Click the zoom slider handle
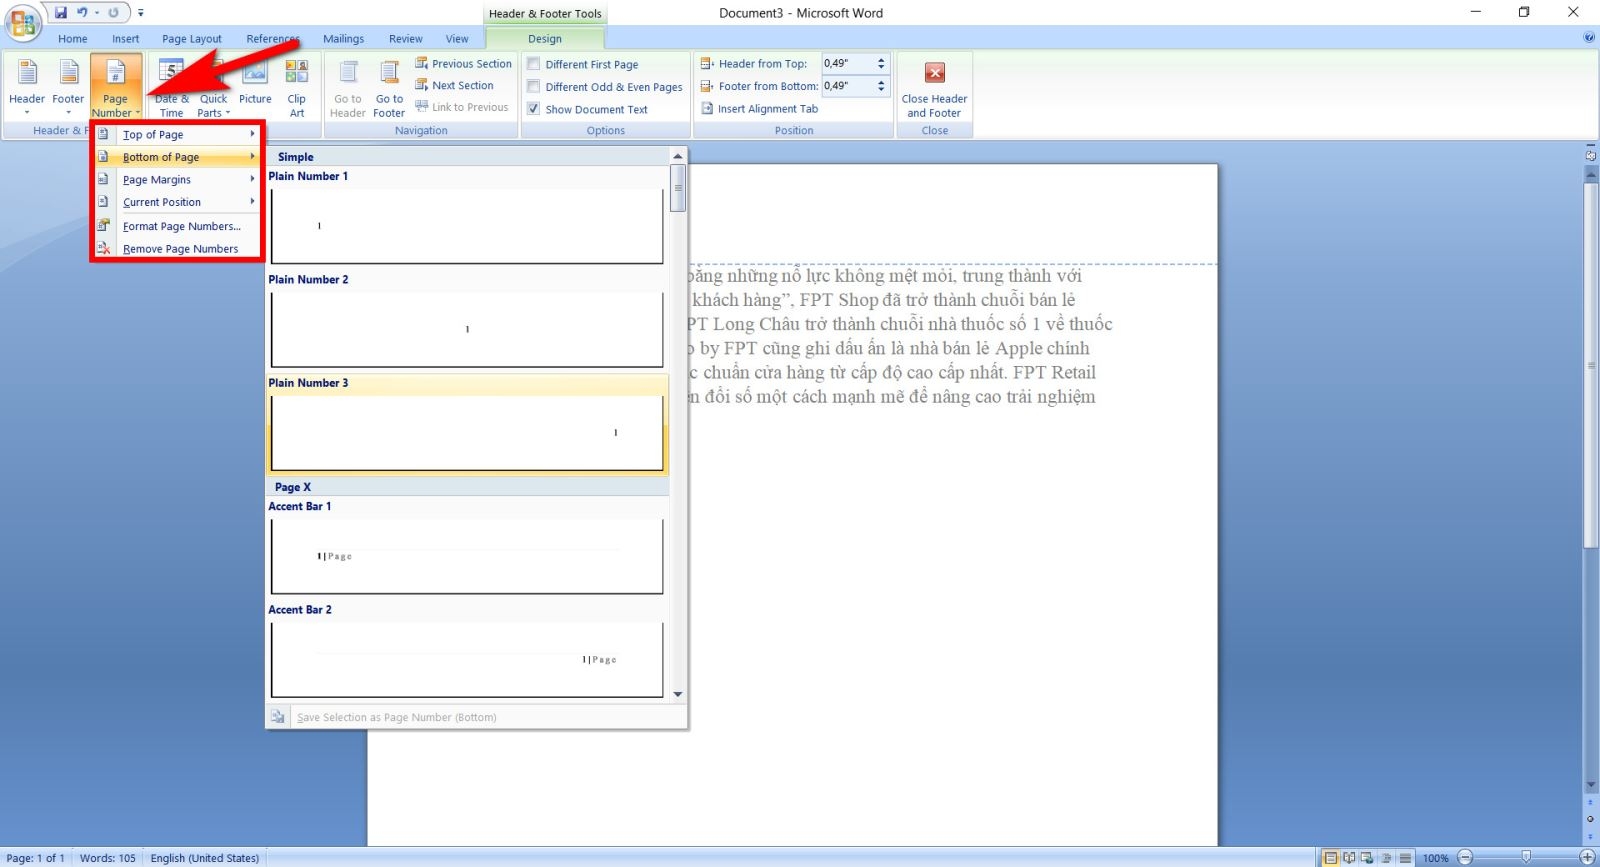 1526,857
